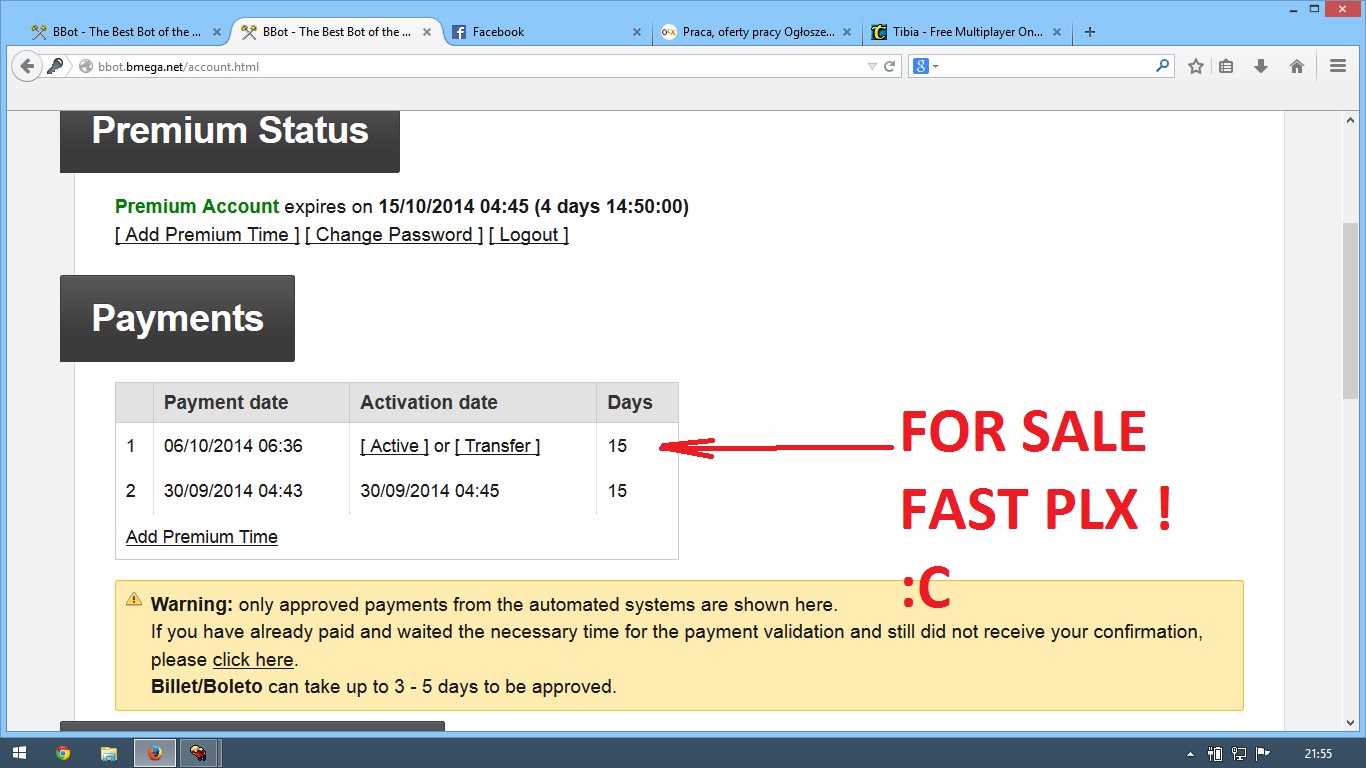Expand the Google search engine dropdown
1366x768 pixels.
(926, 67)
